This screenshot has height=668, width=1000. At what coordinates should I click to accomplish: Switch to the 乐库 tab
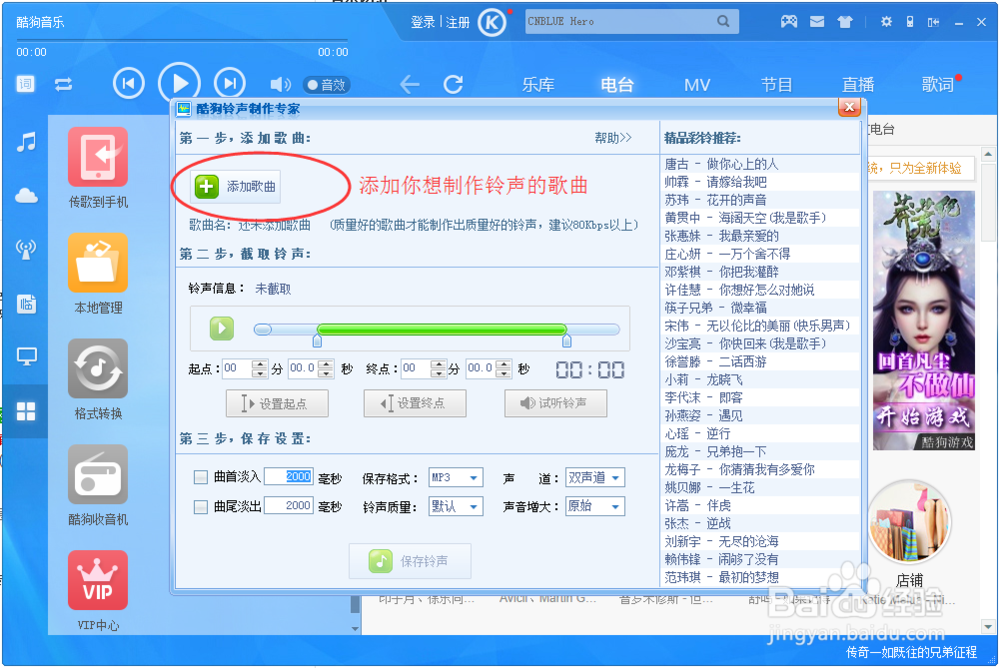click(x=538, y=84)
